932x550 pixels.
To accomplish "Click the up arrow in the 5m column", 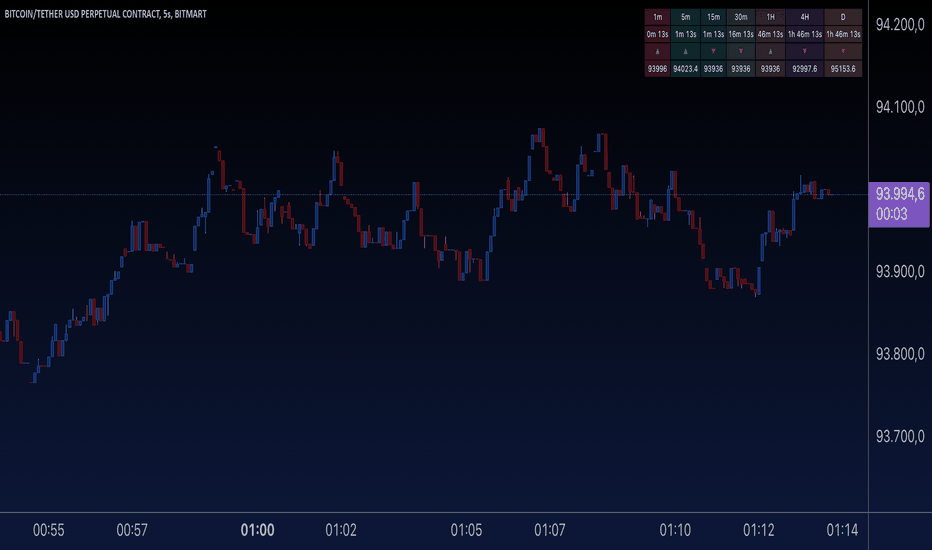I will [x=685, y=52].
